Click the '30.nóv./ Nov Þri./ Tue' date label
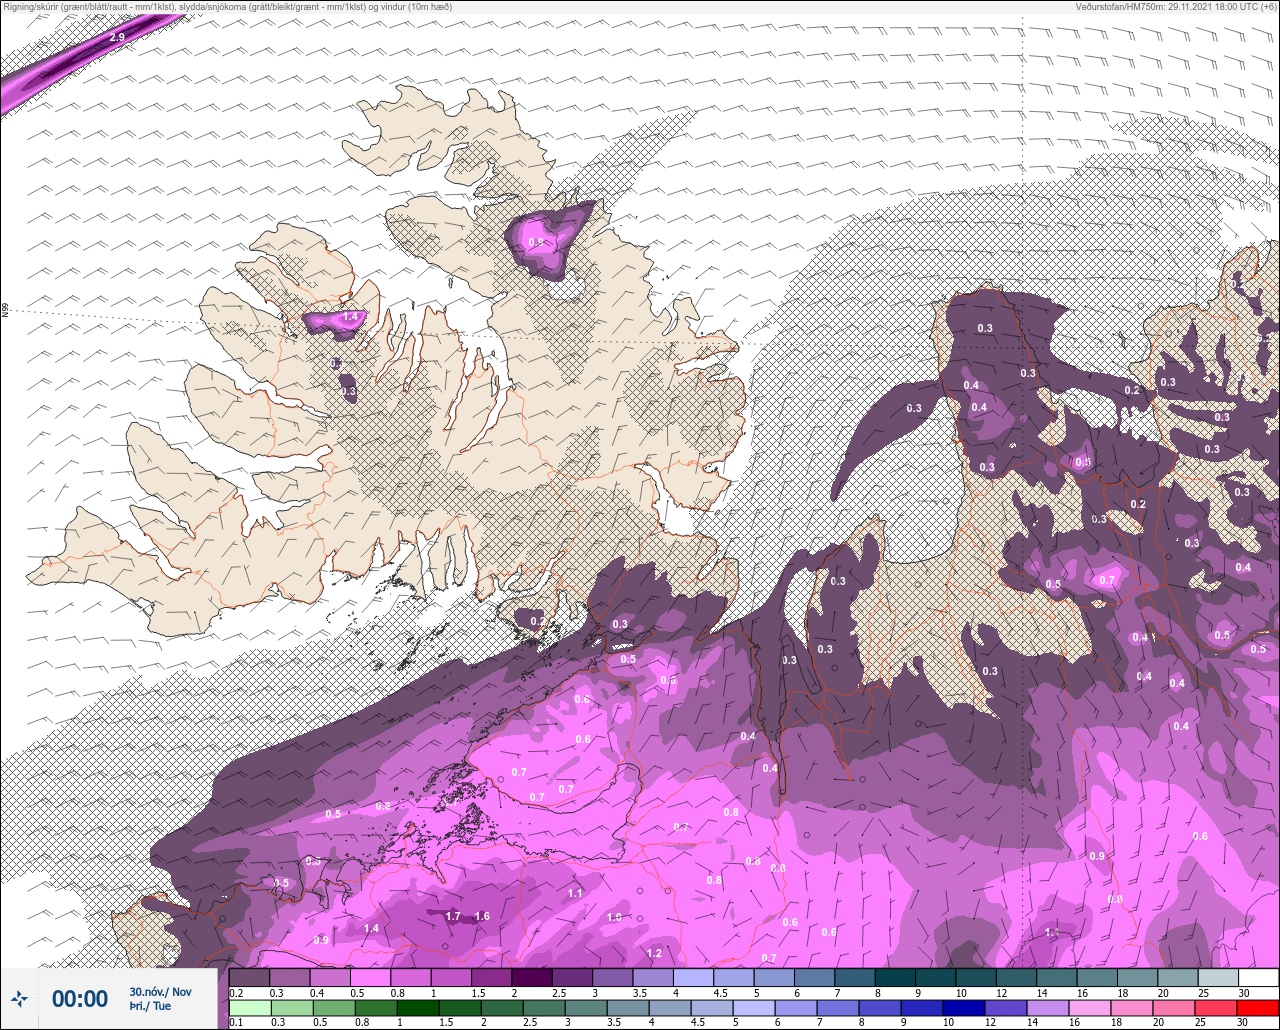1280x1030 pixels. pyautogui.click(x=160, y=999)
